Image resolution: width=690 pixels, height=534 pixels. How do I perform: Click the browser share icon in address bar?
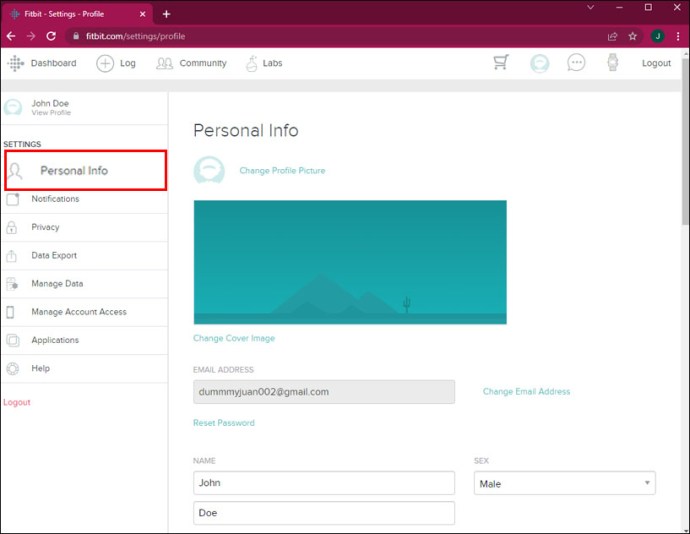pyautogui.click(x=612, y=36)
